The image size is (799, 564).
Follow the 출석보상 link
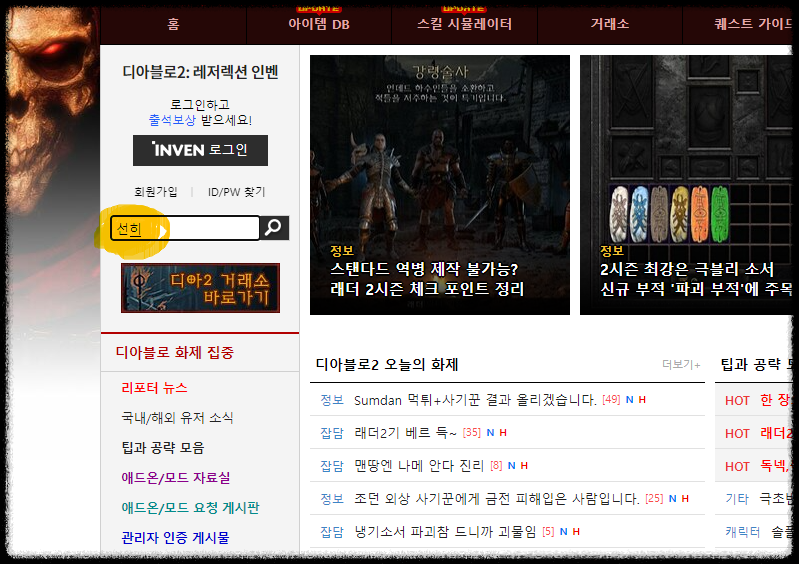pos(172,120)
